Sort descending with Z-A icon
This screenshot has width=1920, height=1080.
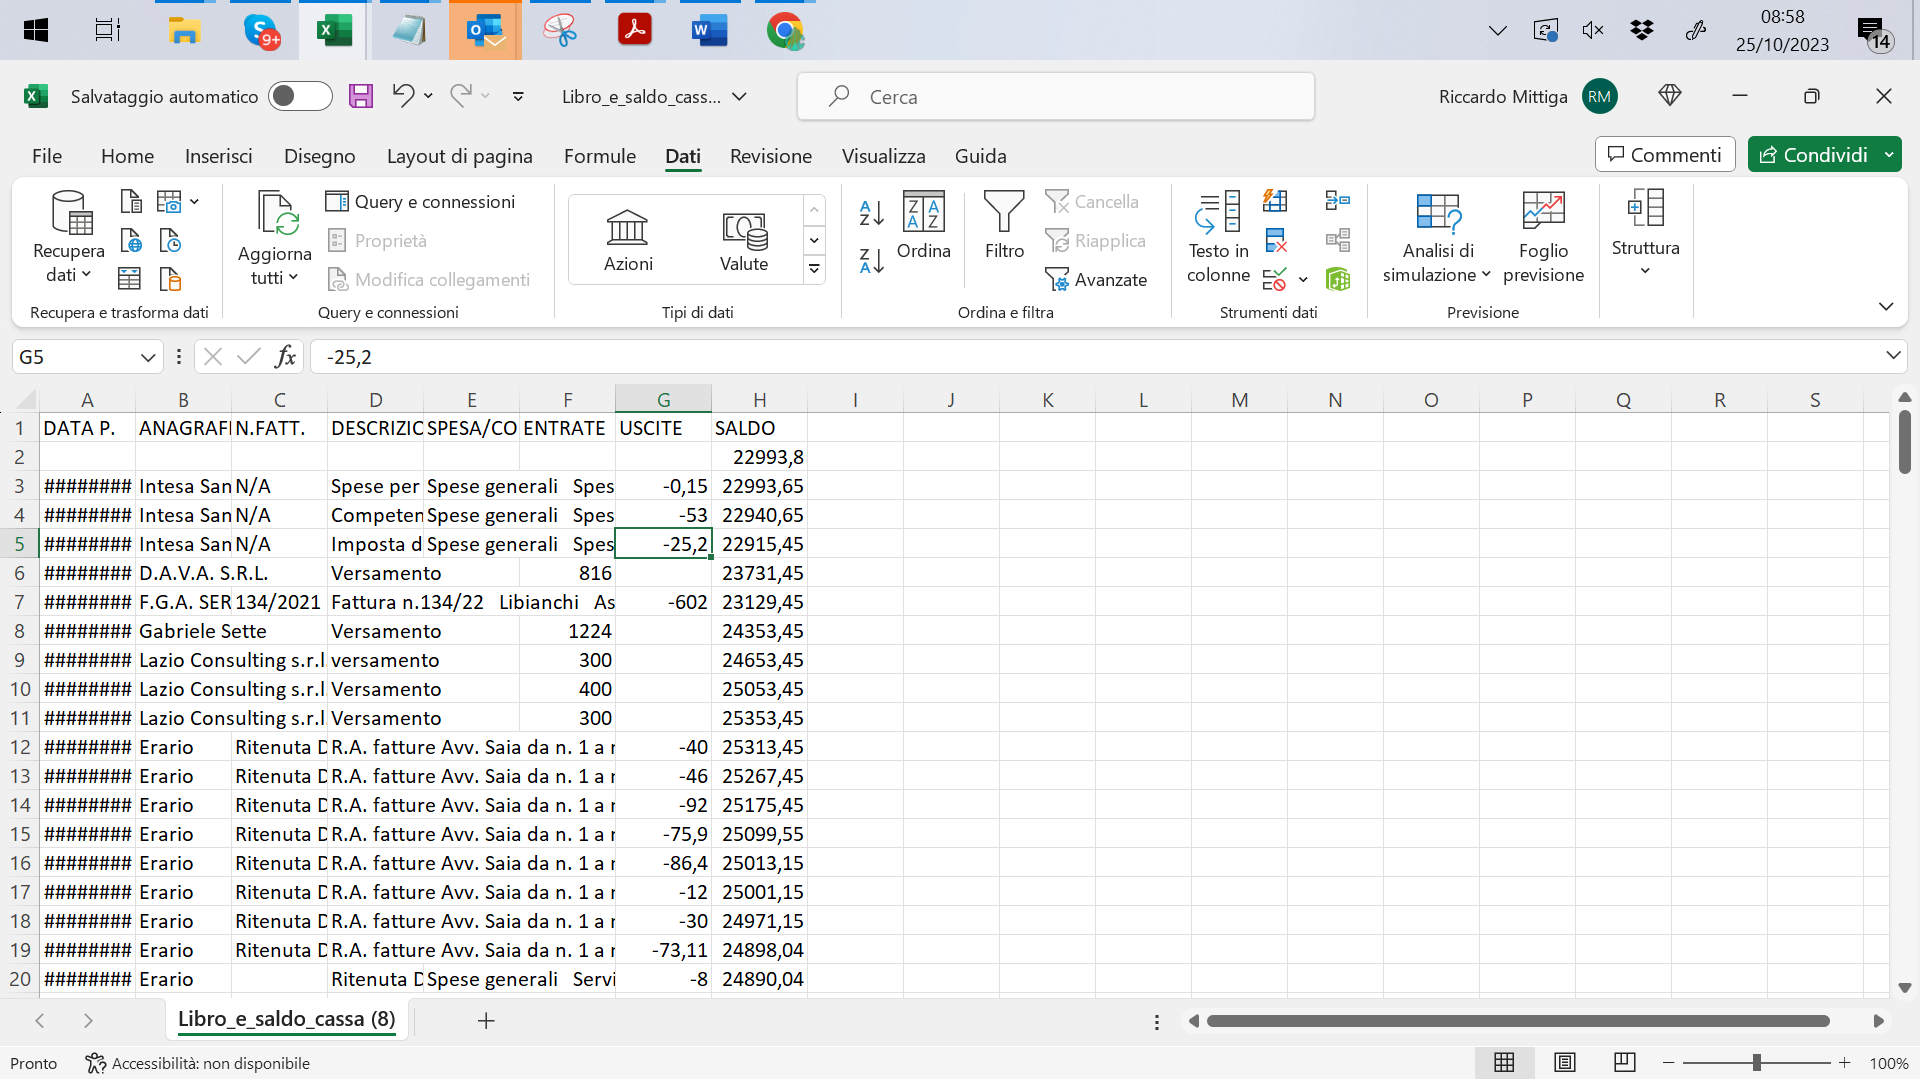tap(871, 261)
